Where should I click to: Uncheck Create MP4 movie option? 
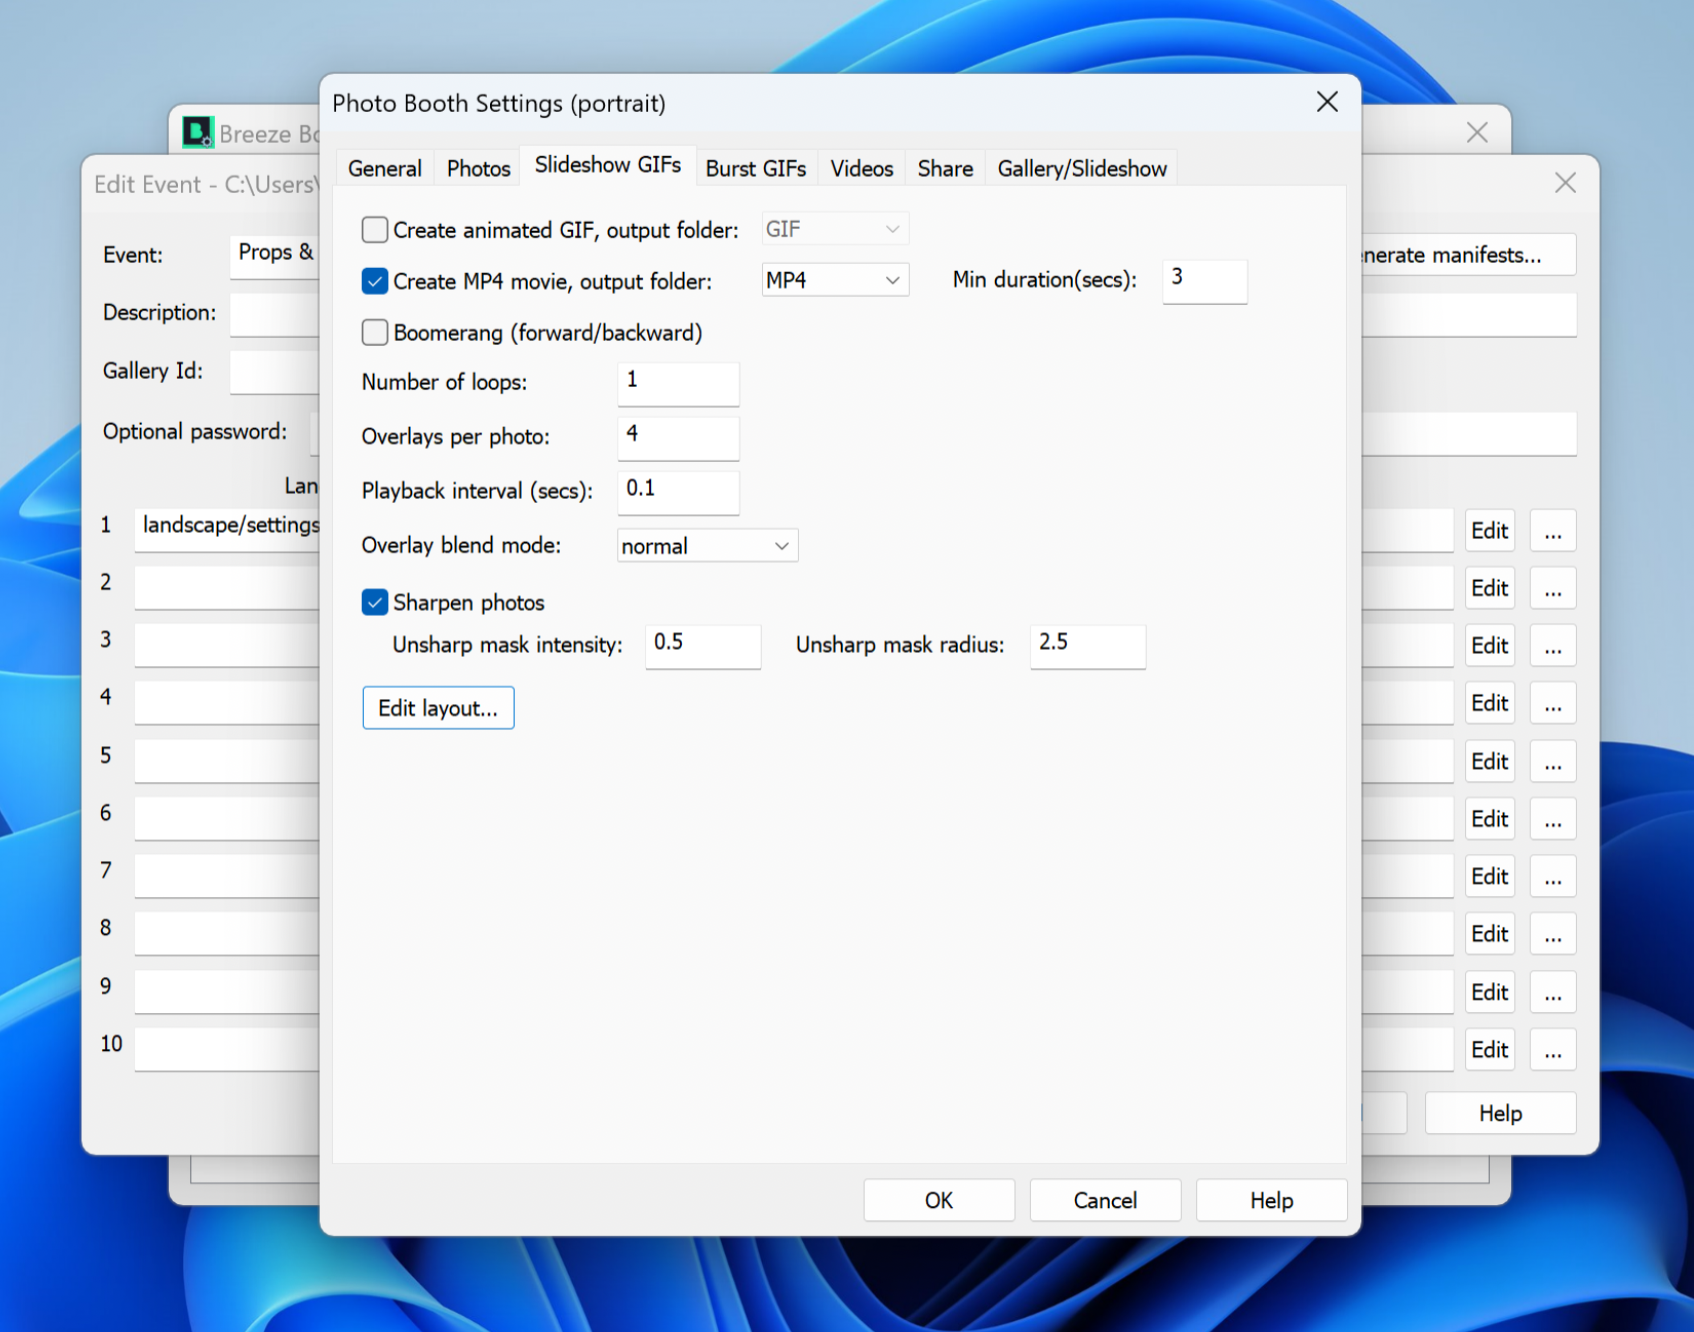375,282
